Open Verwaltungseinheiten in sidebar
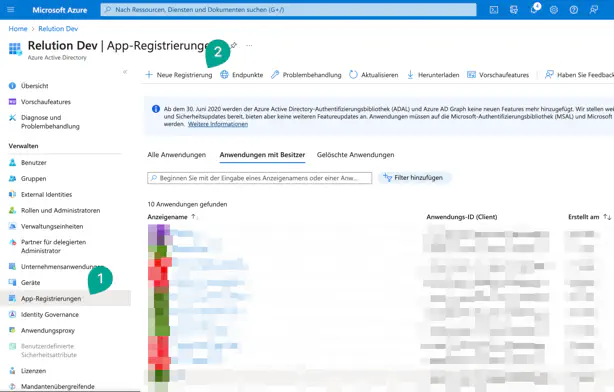Viewport: 614px width, 392px height. click(46, 226)
